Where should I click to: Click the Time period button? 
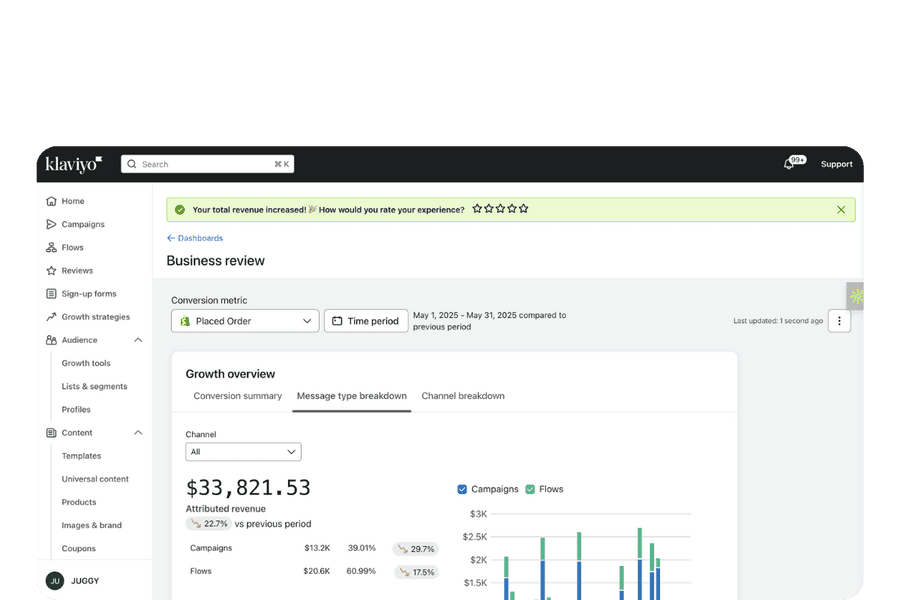[x=366, y=321]
